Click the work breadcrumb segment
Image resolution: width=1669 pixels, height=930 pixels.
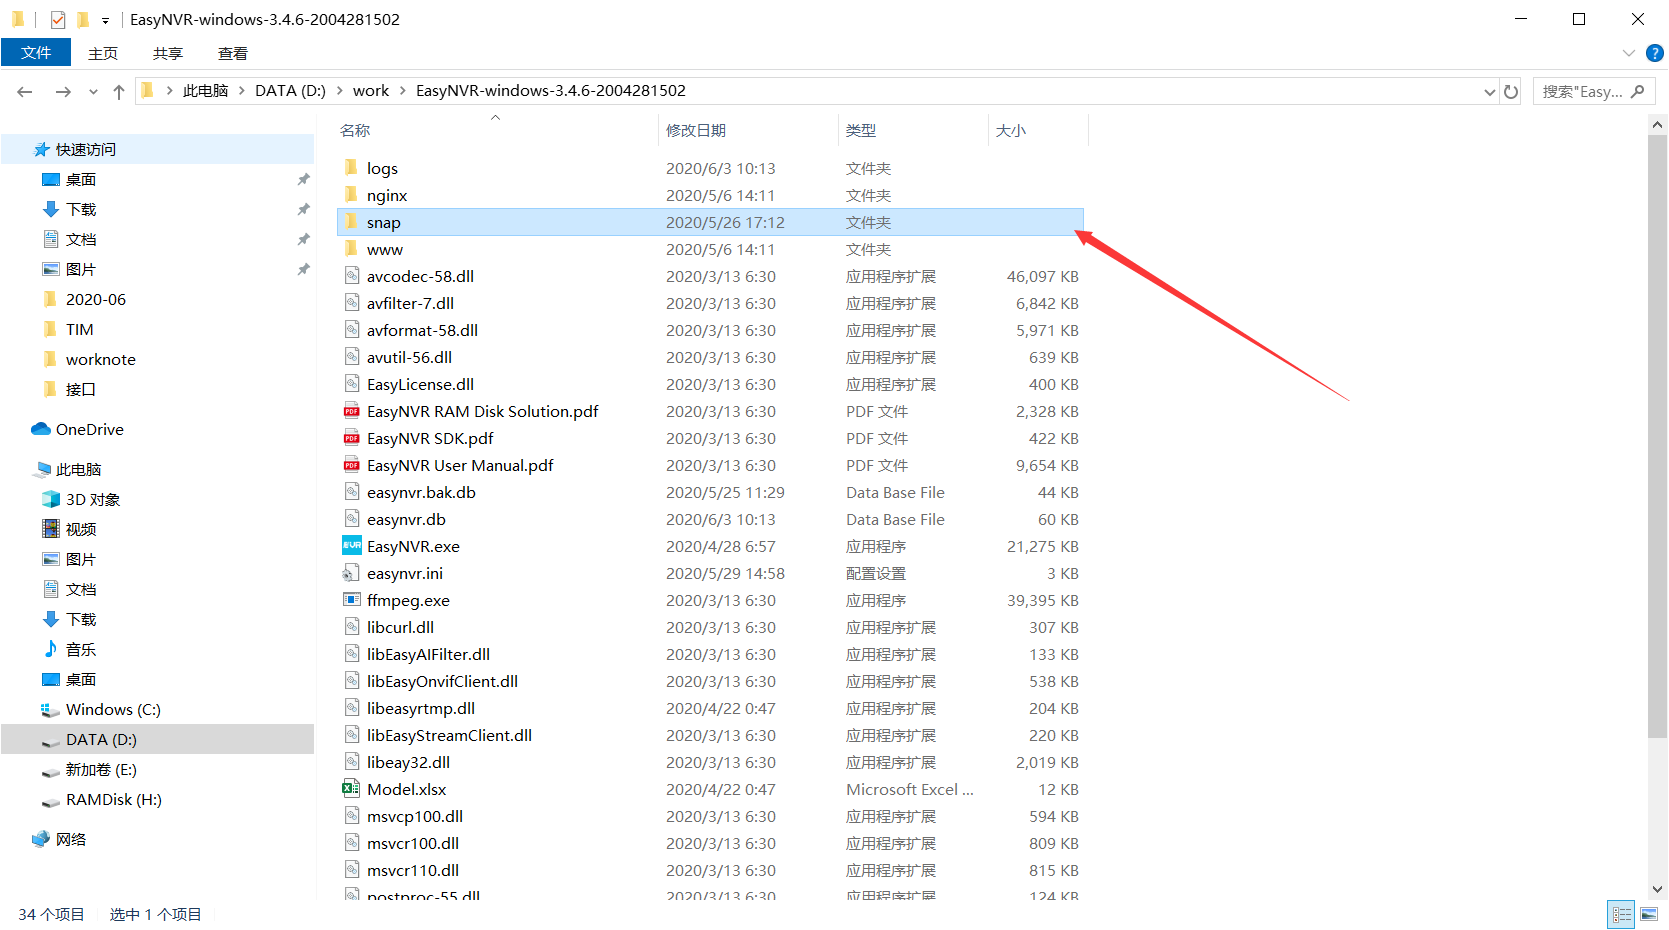pos(371,90)
